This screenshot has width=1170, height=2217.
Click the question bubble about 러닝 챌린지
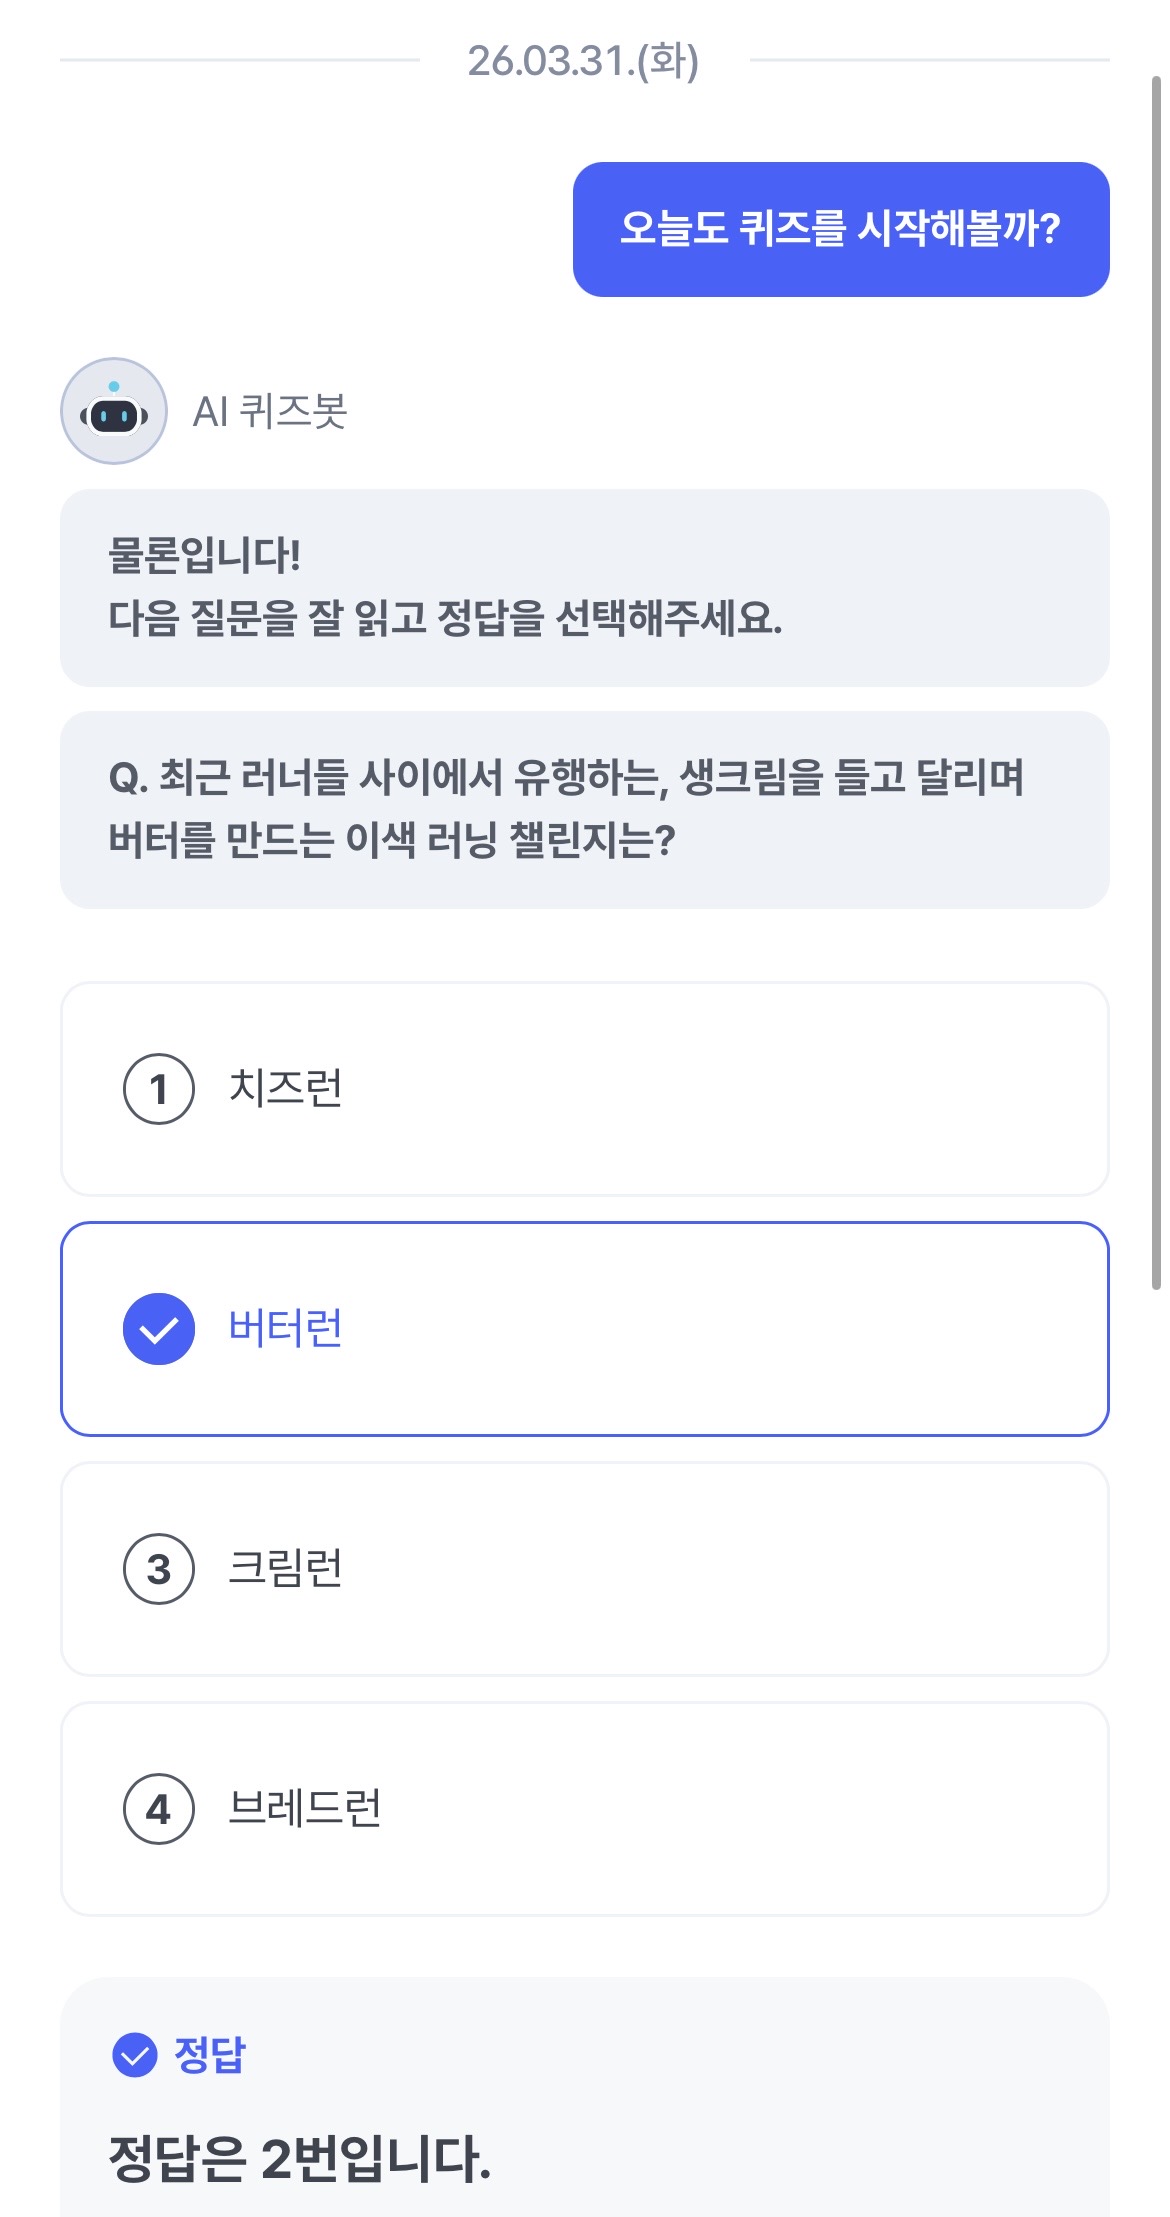click(x=584, y=809)
